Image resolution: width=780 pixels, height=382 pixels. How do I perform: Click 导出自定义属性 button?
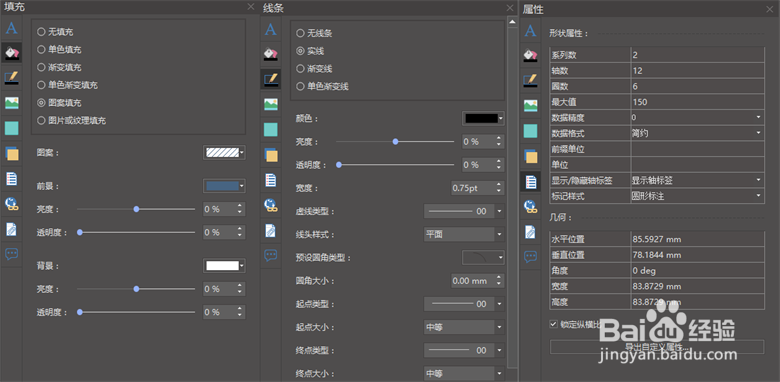[x=657, y=347]
